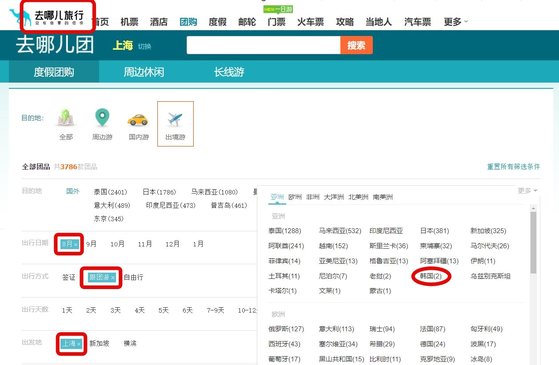Screen dimensions: 559x365
Task: Remove the selected 8月 date filter
Action: click(x=69, y=244)
